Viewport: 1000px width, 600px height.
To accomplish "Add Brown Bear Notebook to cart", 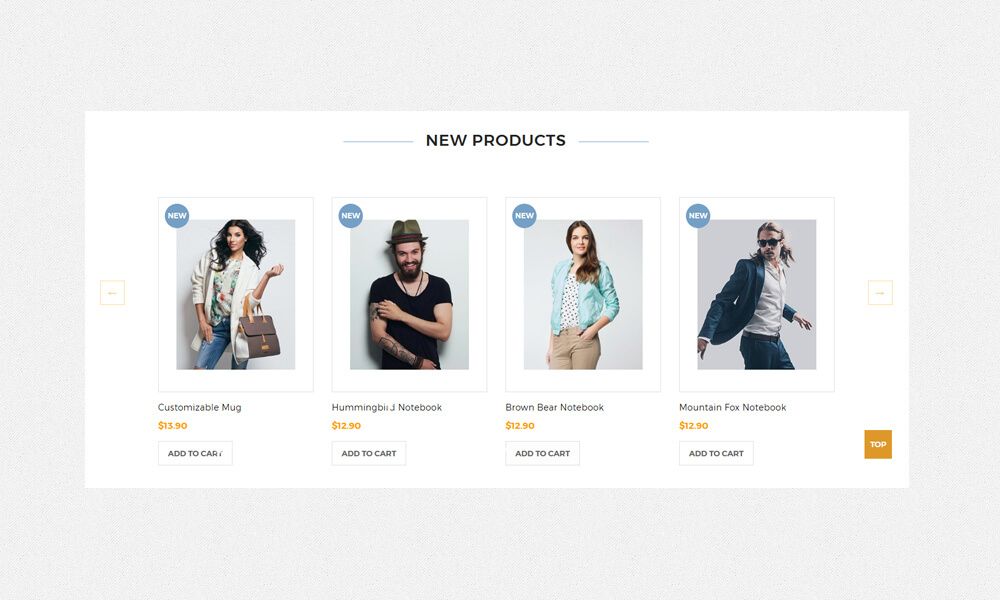I will pyautogui.click(x=543, y=453).
